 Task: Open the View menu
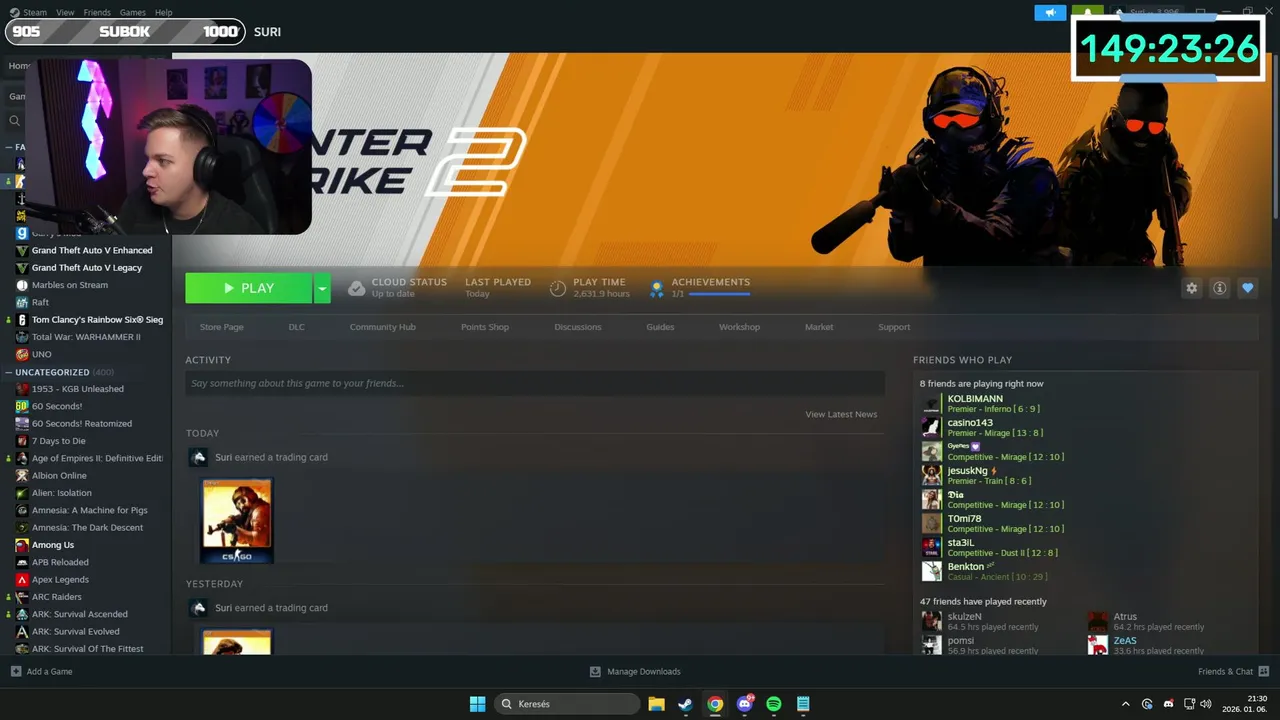coord(66,13)
